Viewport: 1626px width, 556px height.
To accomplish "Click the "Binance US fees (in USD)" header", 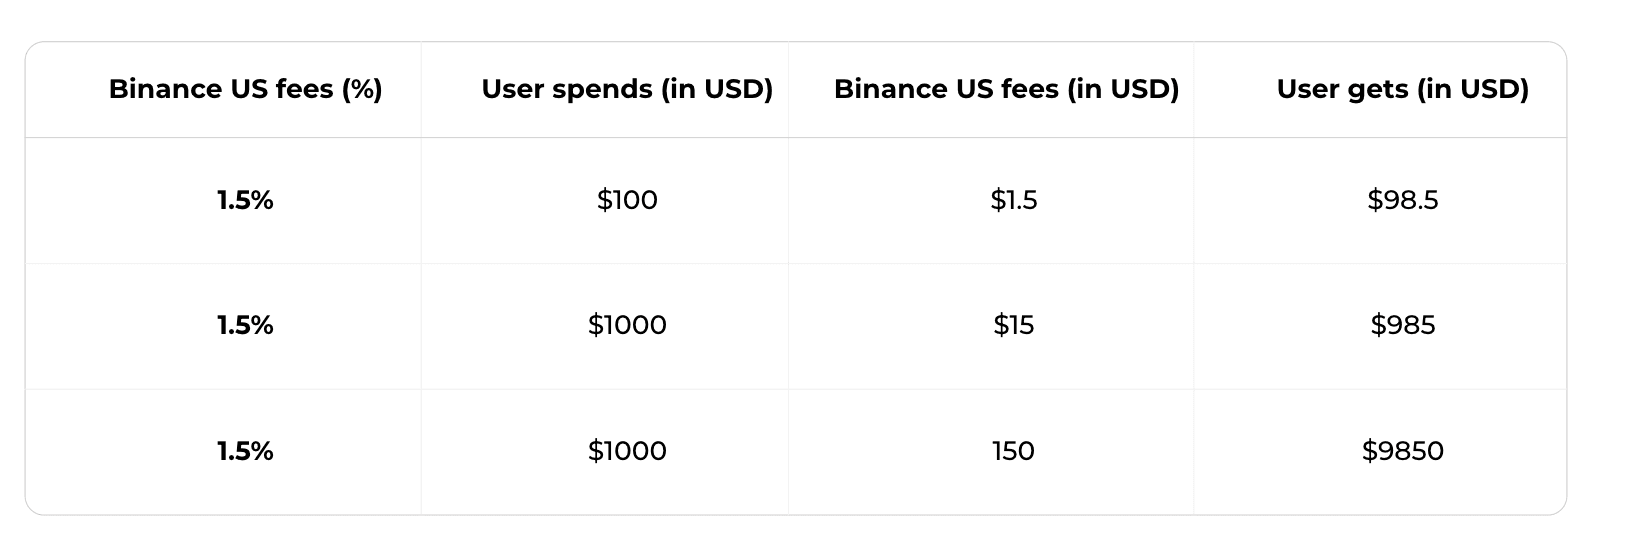I will point(1006,89).
